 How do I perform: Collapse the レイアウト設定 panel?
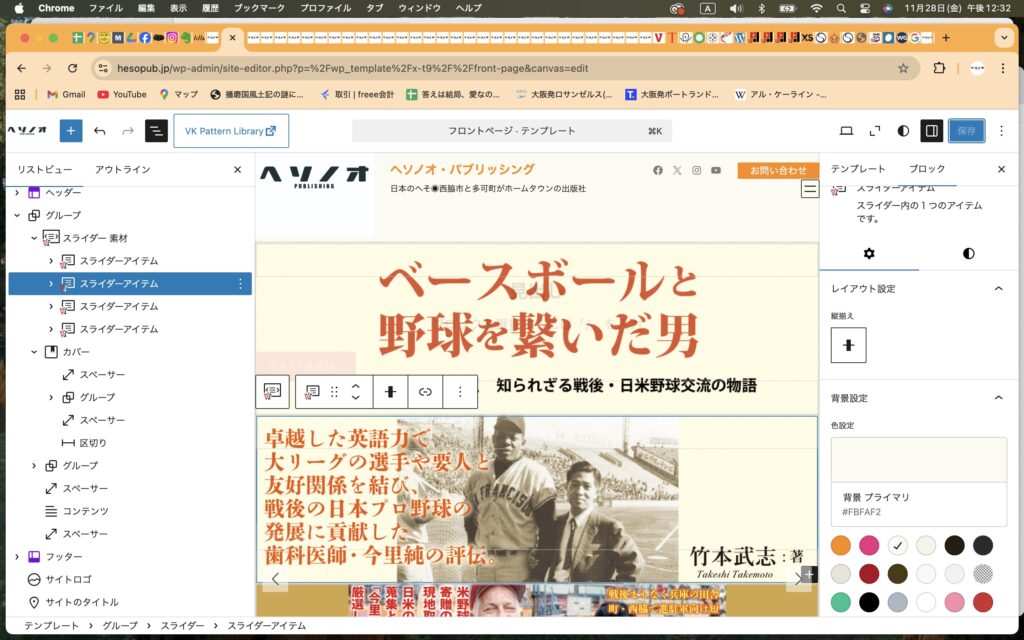coord(997,289)
